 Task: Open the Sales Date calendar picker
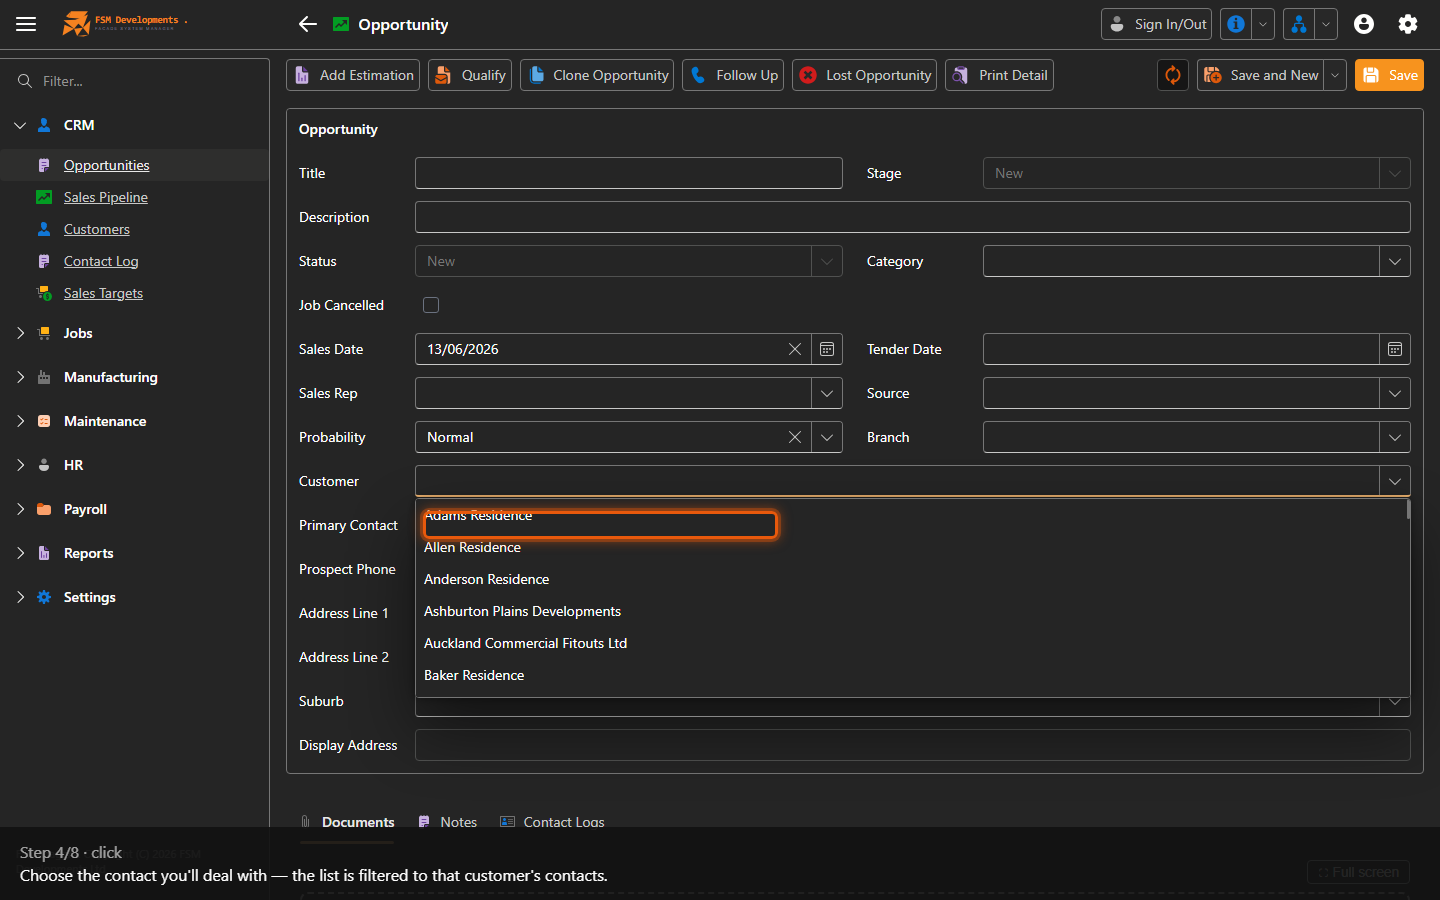827,349
